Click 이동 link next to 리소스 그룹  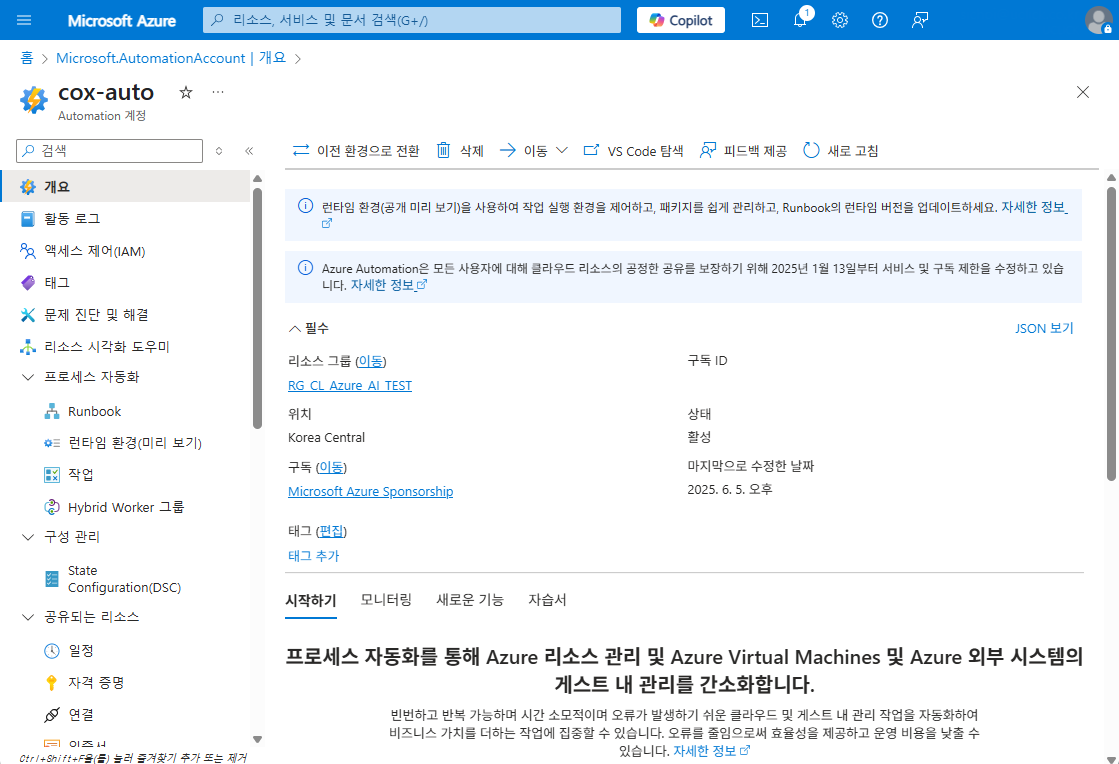(370, 361)
